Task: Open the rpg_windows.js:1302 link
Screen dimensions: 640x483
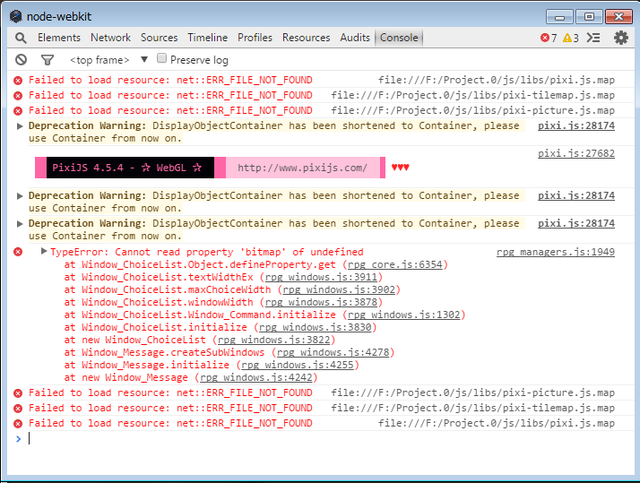Action: point(404,315)
